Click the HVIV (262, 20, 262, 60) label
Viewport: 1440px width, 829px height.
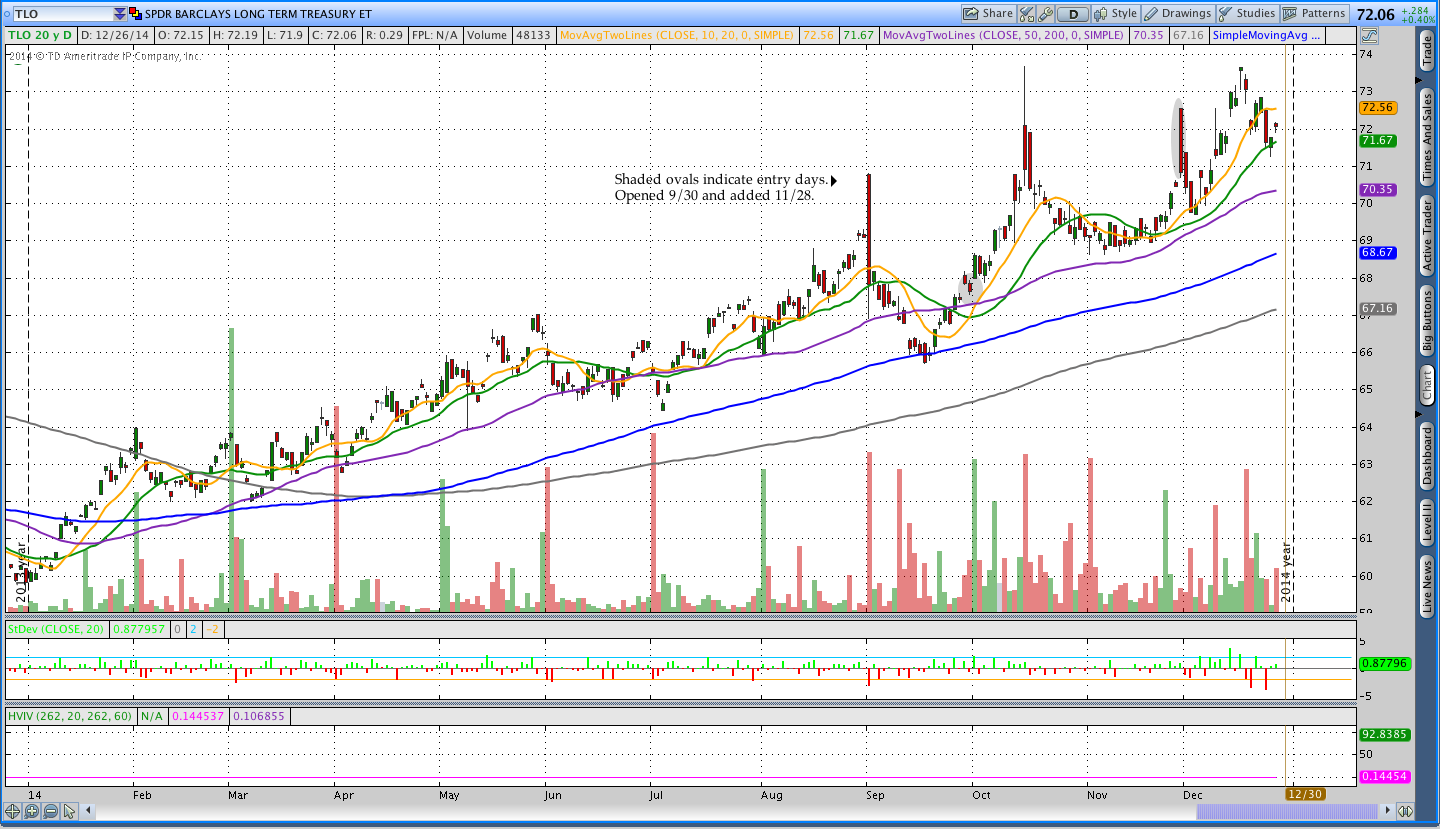click(x=70, y=716)
